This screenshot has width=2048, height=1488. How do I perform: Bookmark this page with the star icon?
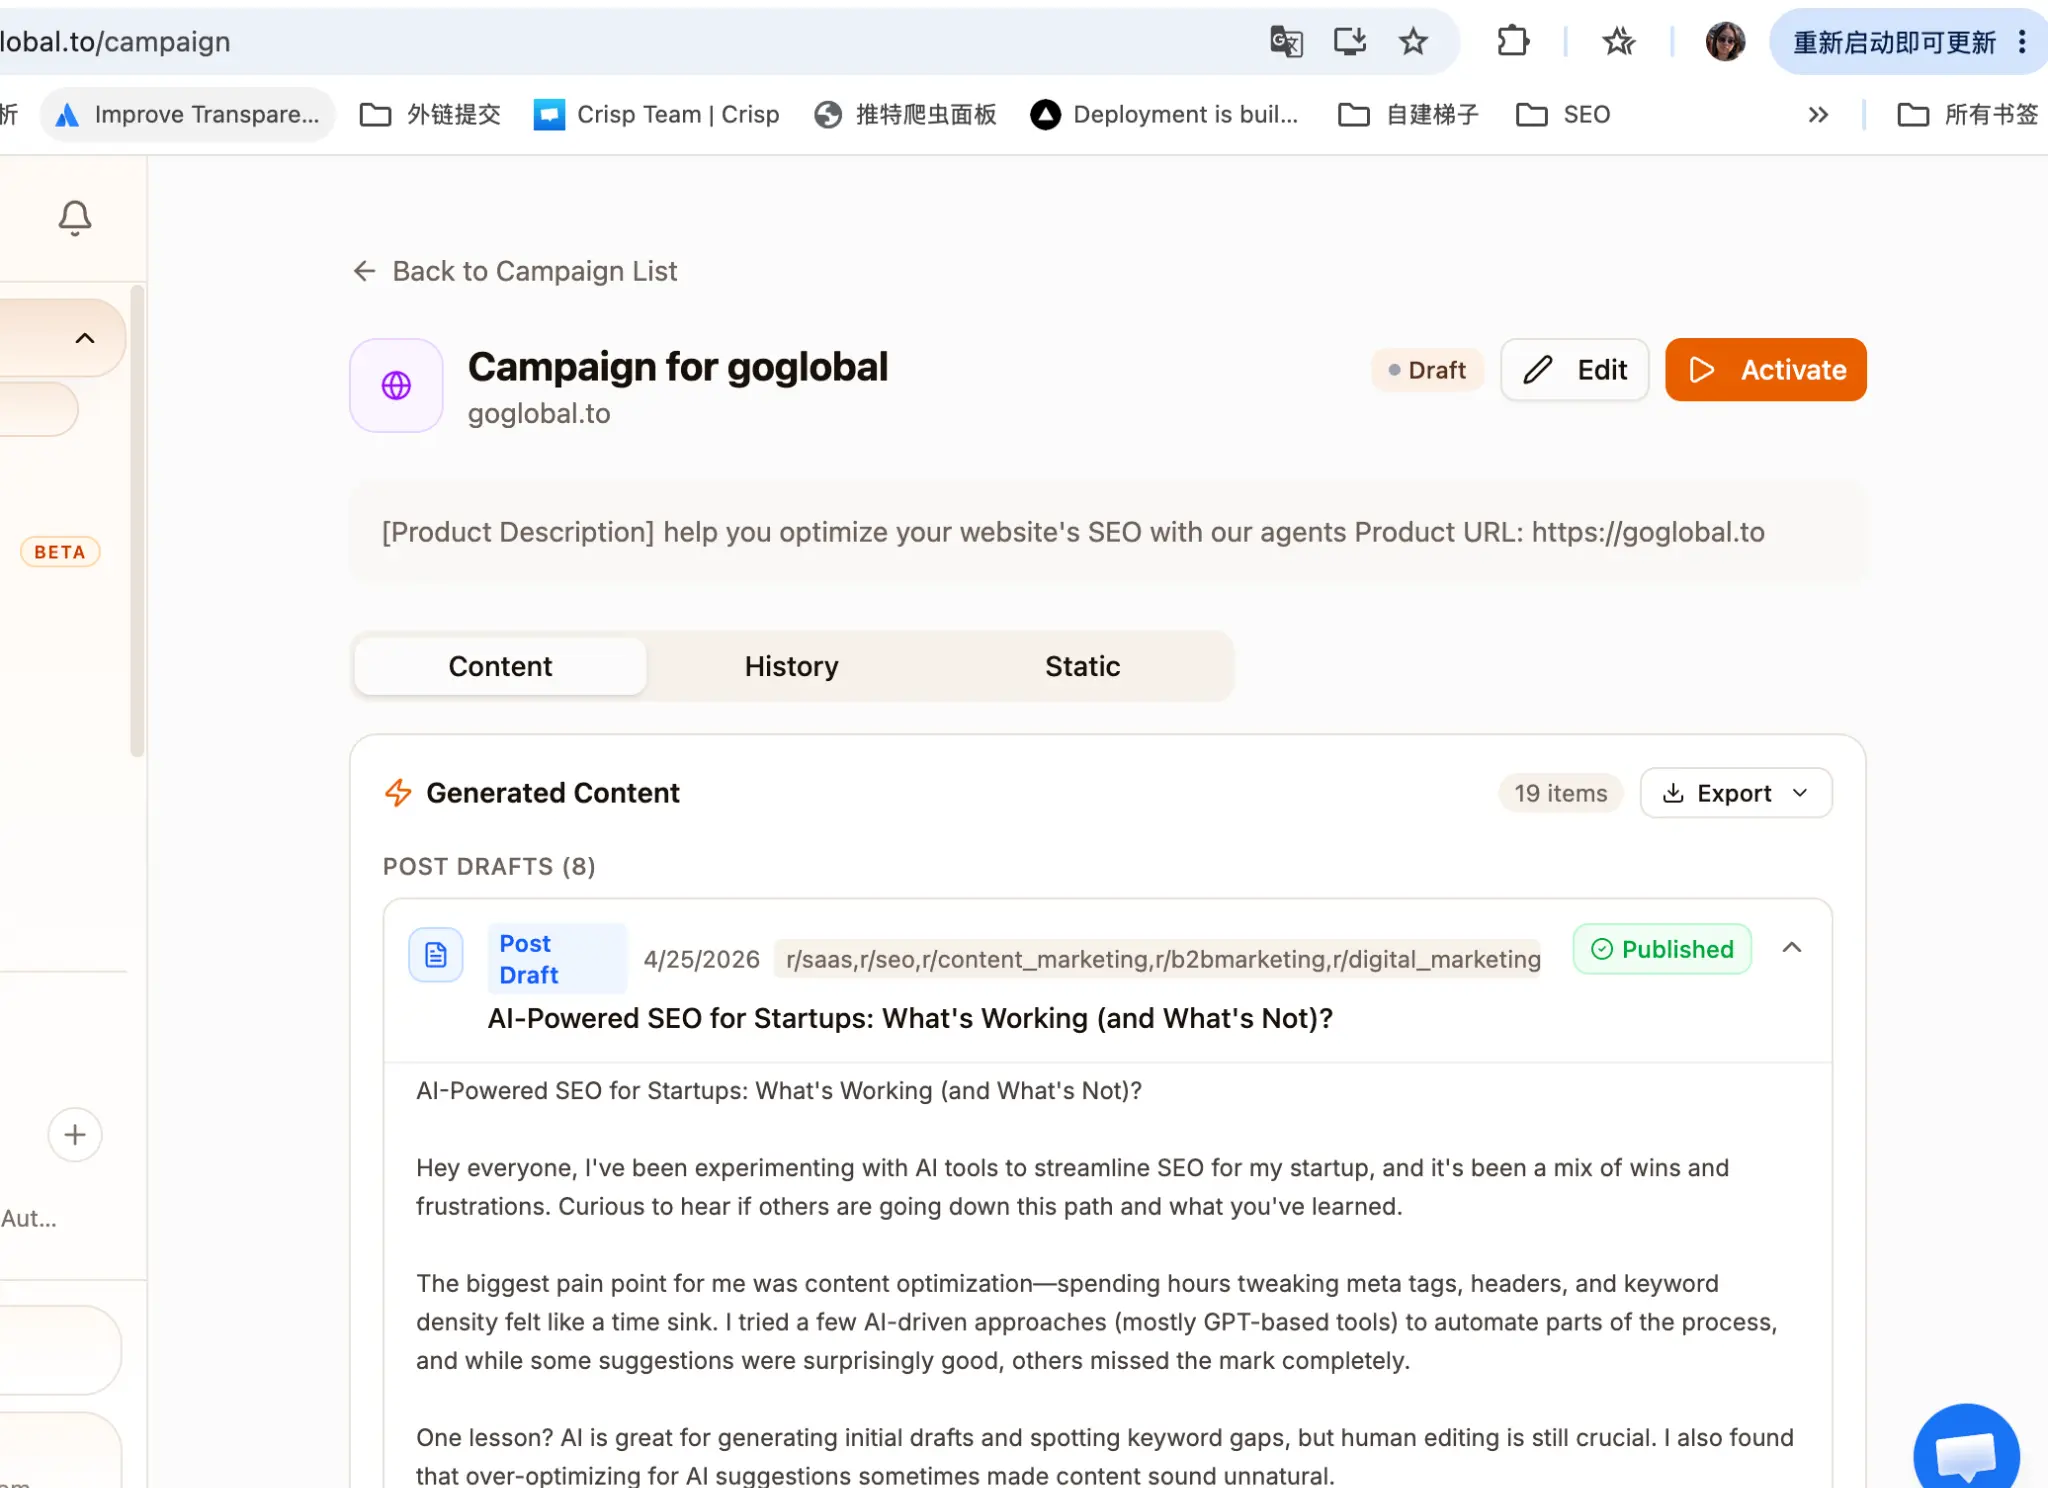(x=1413, y=42)
